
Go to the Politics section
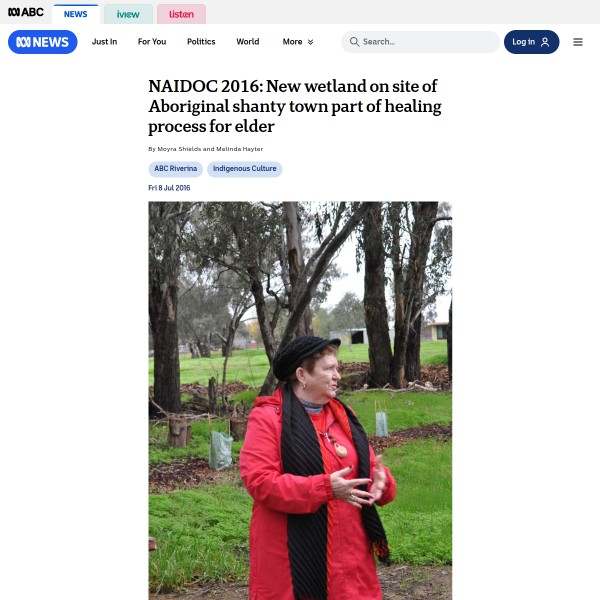click(x=201, y=42)
